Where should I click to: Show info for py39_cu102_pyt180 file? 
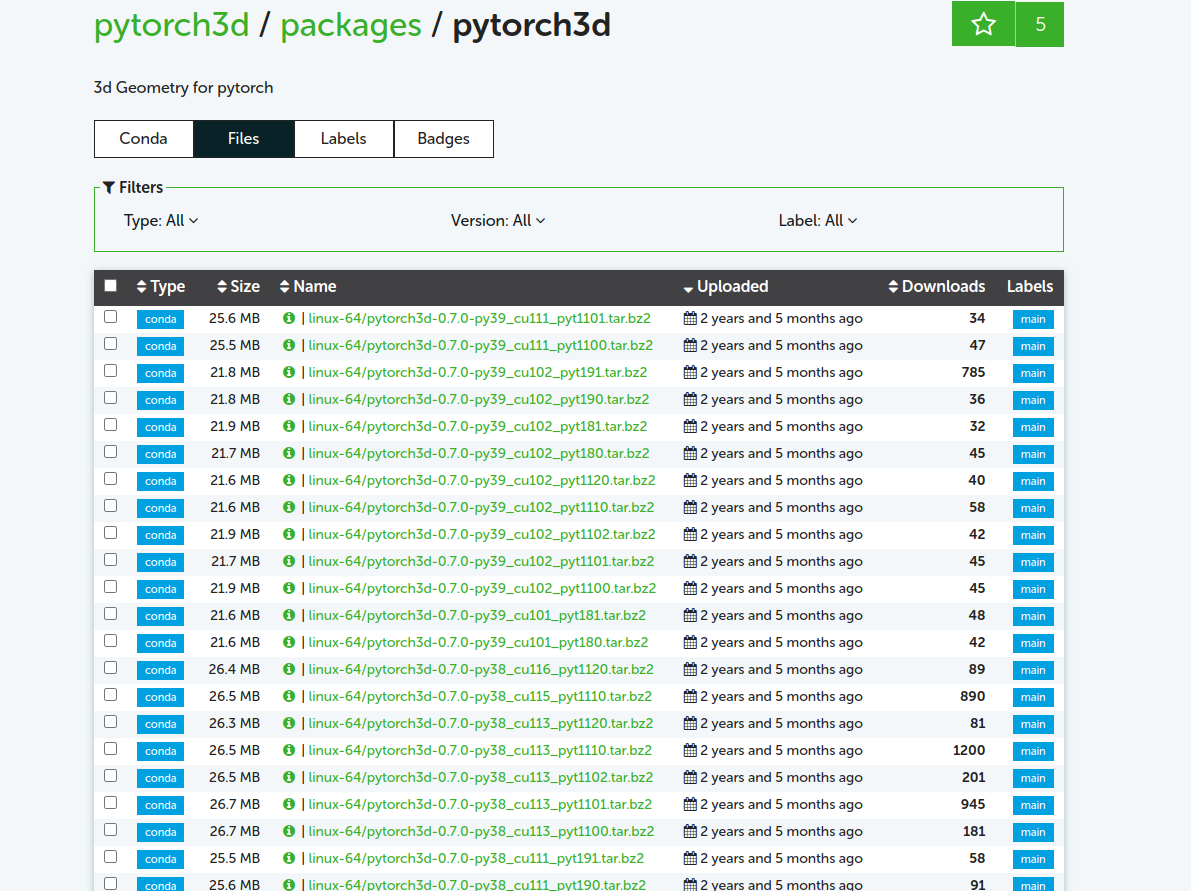[x=289, y=453]
